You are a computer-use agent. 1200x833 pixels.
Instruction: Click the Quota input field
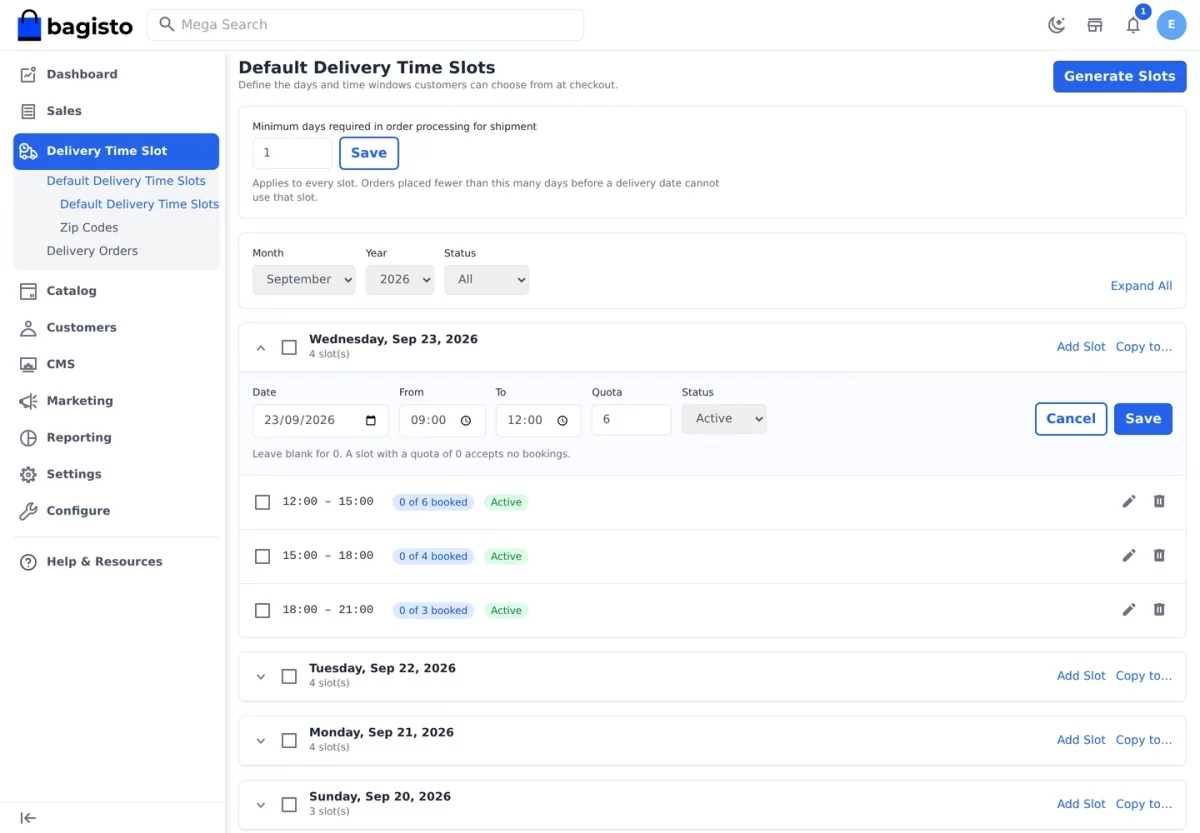(631, 420)
